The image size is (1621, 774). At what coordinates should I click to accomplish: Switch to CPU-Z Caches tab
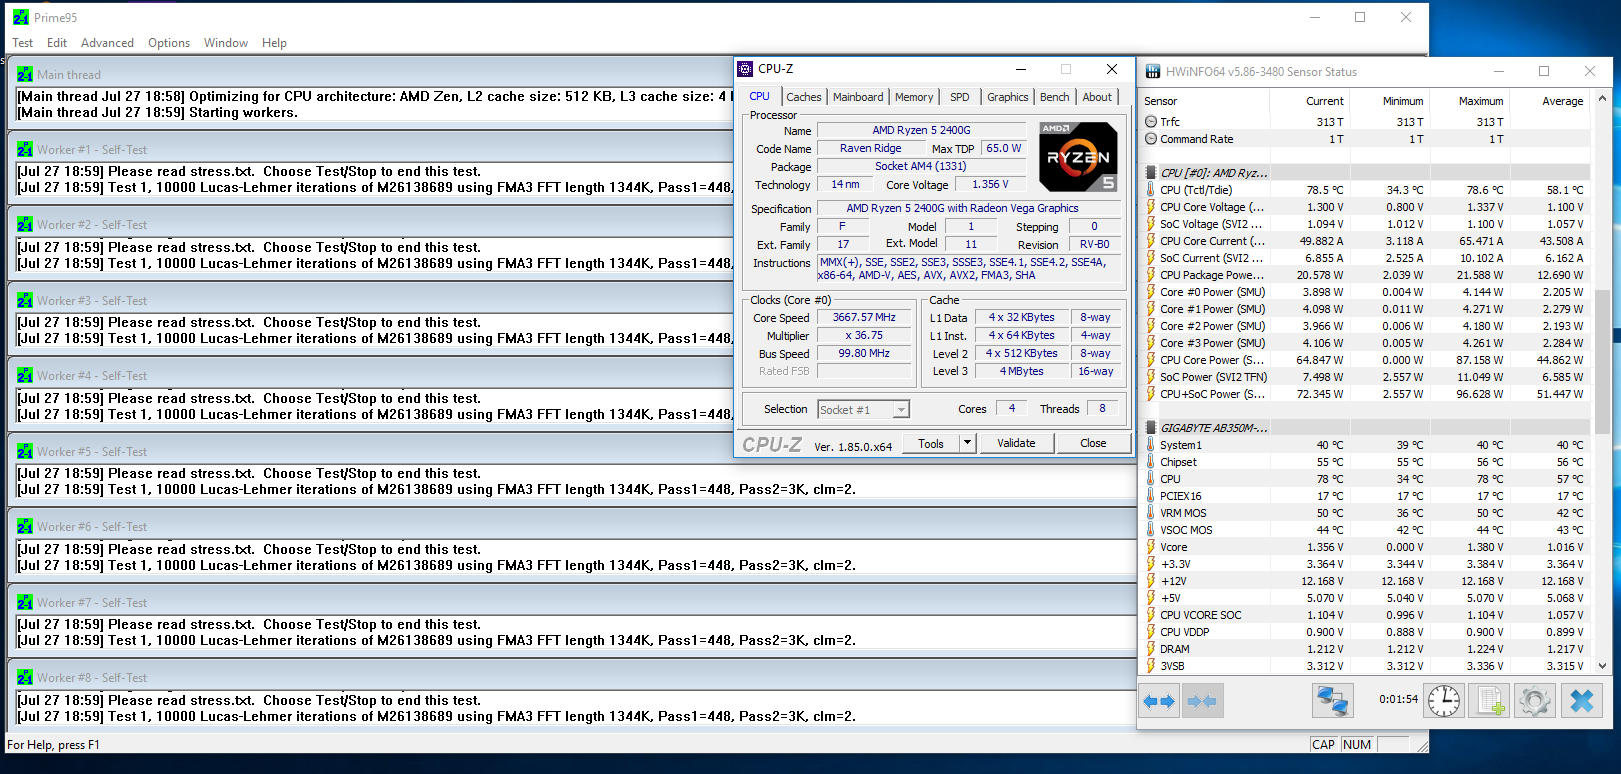(803, 97)
